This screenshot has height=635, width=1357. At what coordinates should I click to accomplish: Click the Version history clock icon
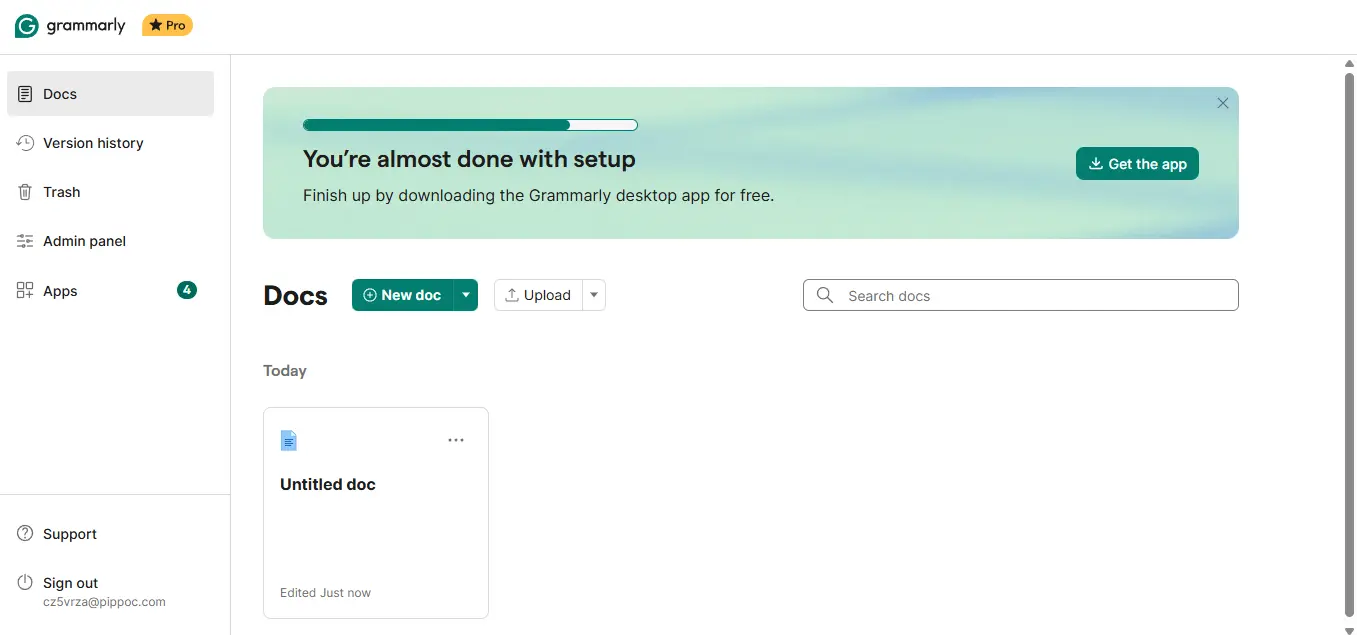pyautogui.click(x=25, y=143)
